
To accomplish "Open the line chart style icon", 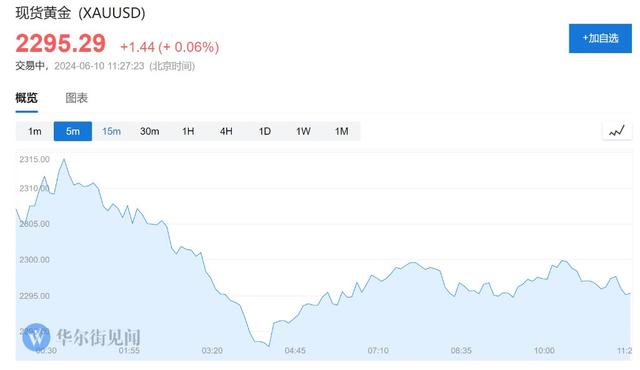I will [617, 131].
